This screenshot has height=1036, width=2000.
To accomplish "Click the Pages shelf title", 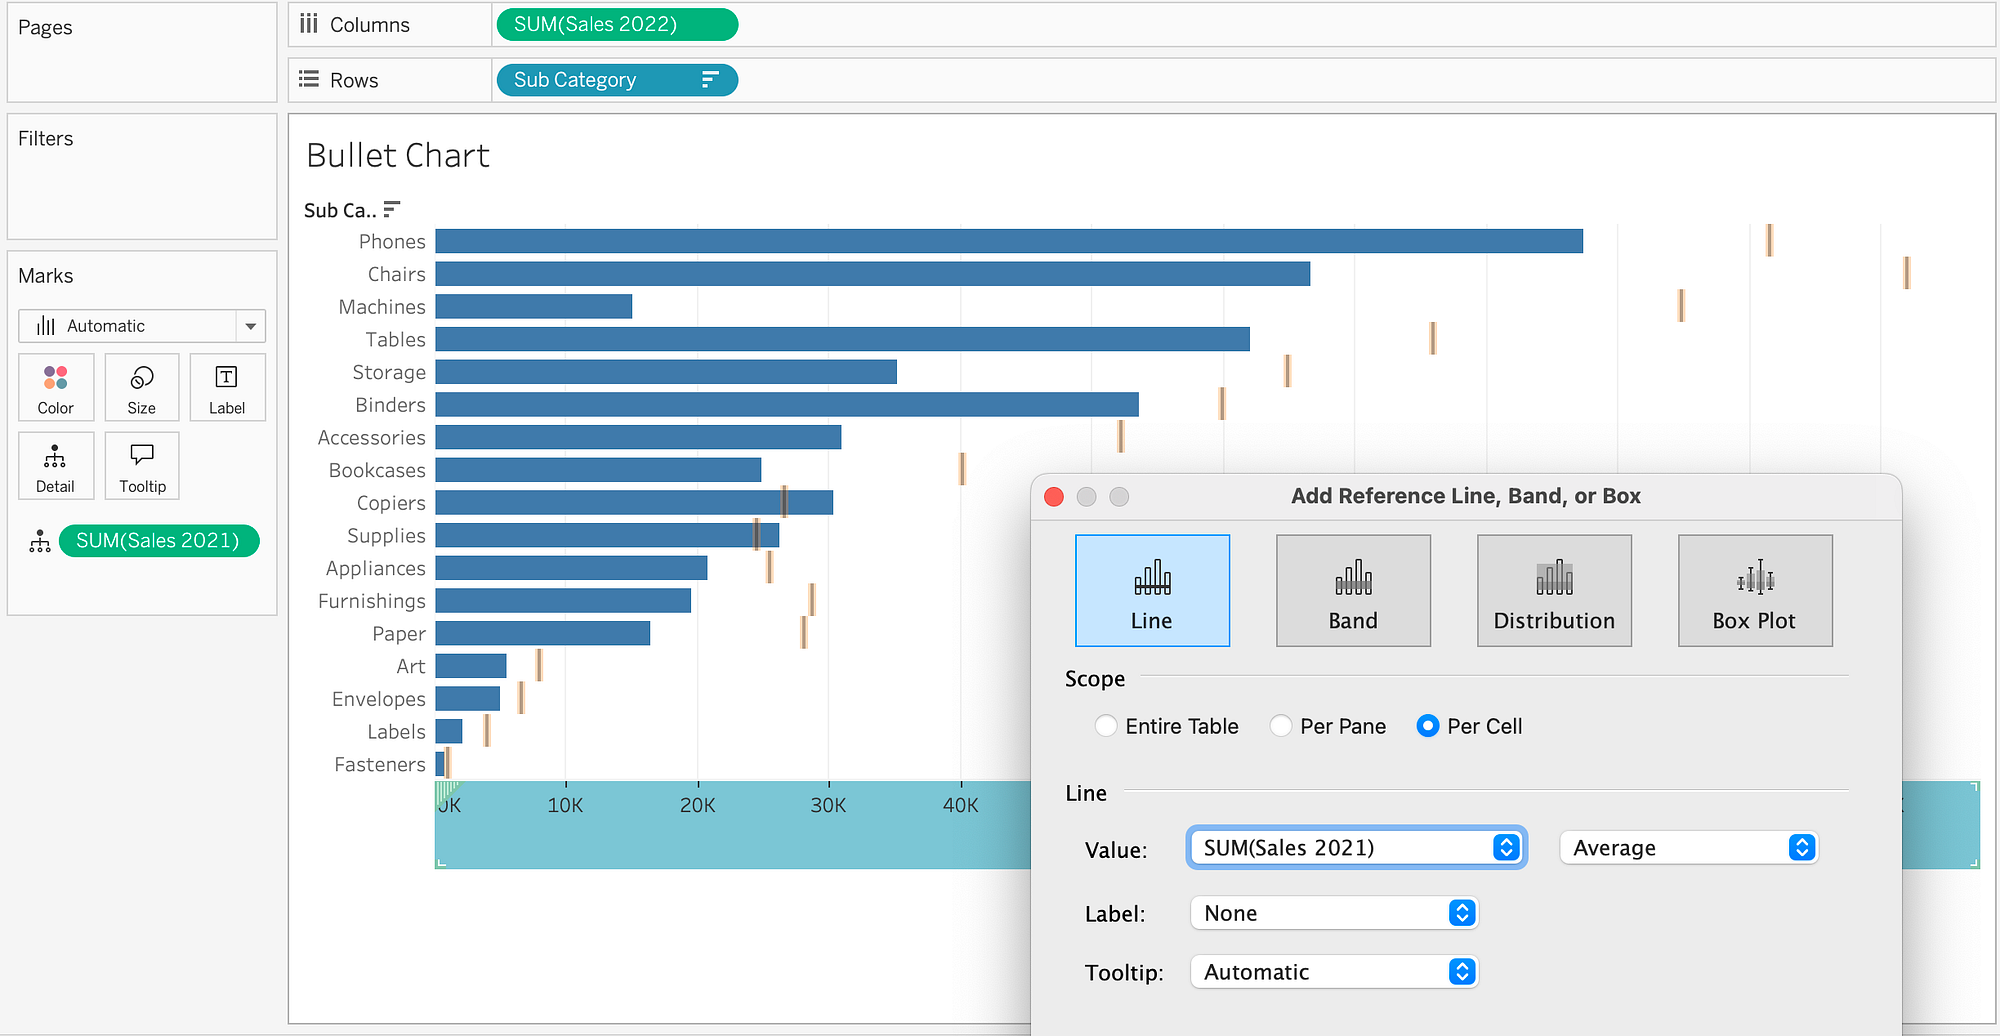I will [x=45, y=28].
